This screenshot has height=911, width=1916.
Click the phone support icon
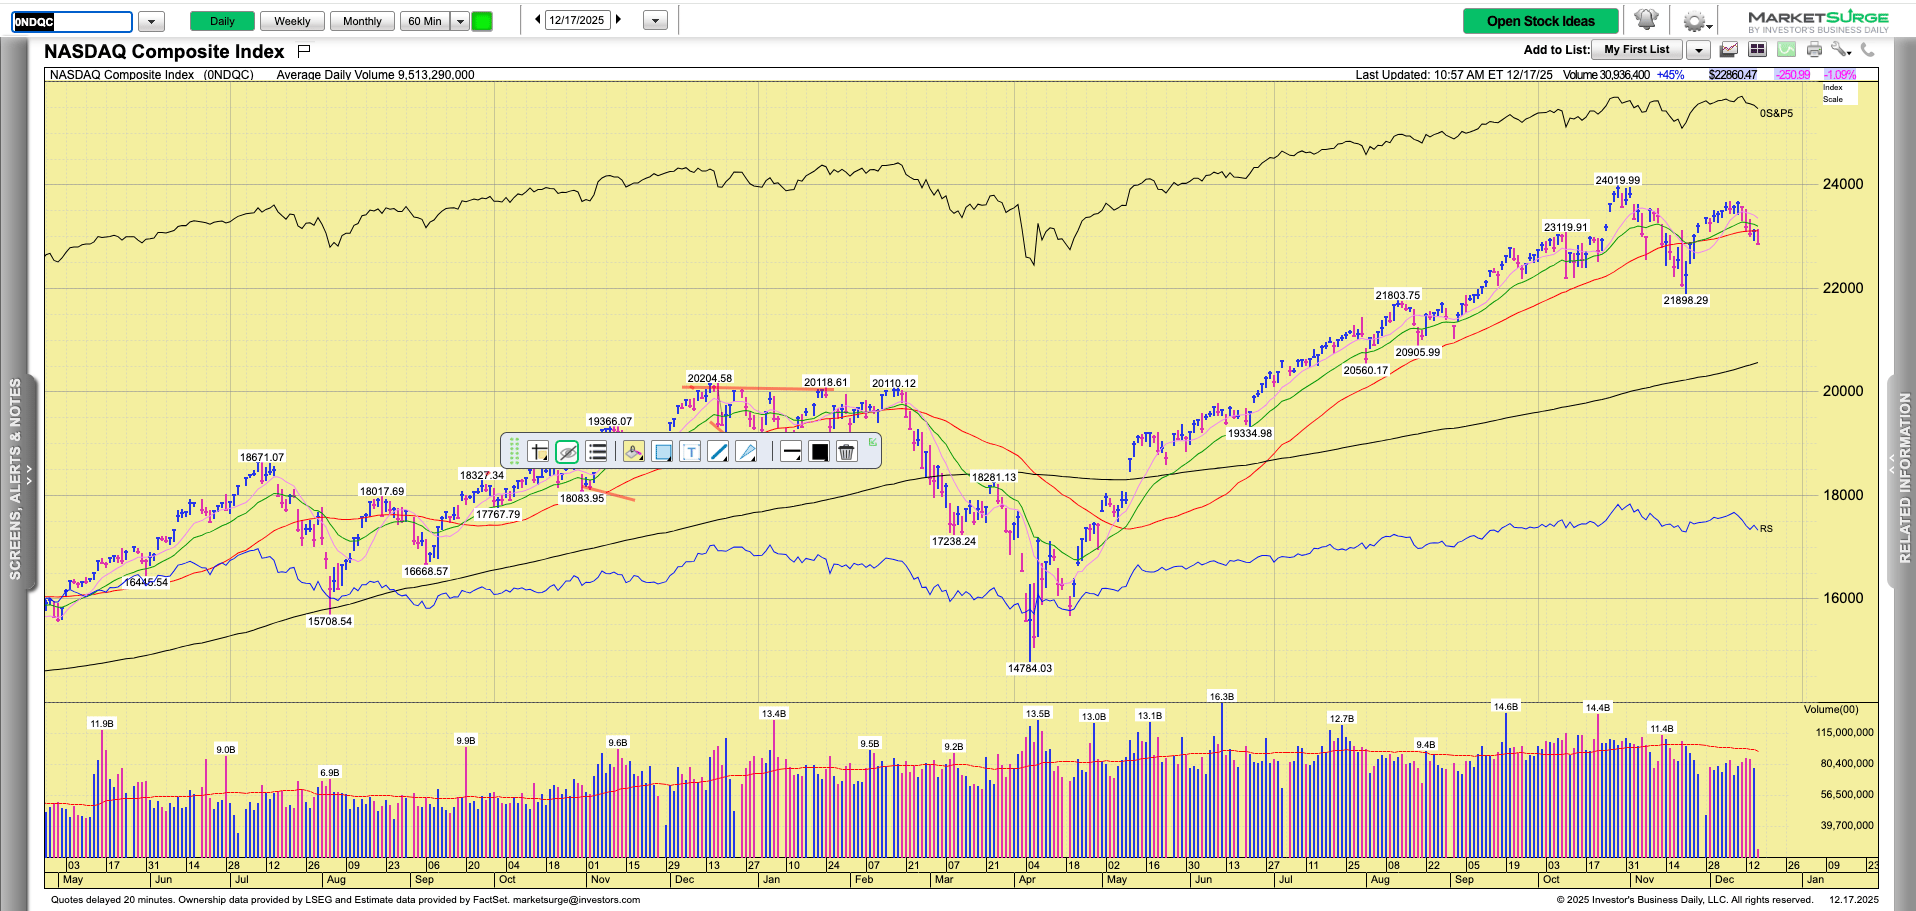(x=1867, y=50)
